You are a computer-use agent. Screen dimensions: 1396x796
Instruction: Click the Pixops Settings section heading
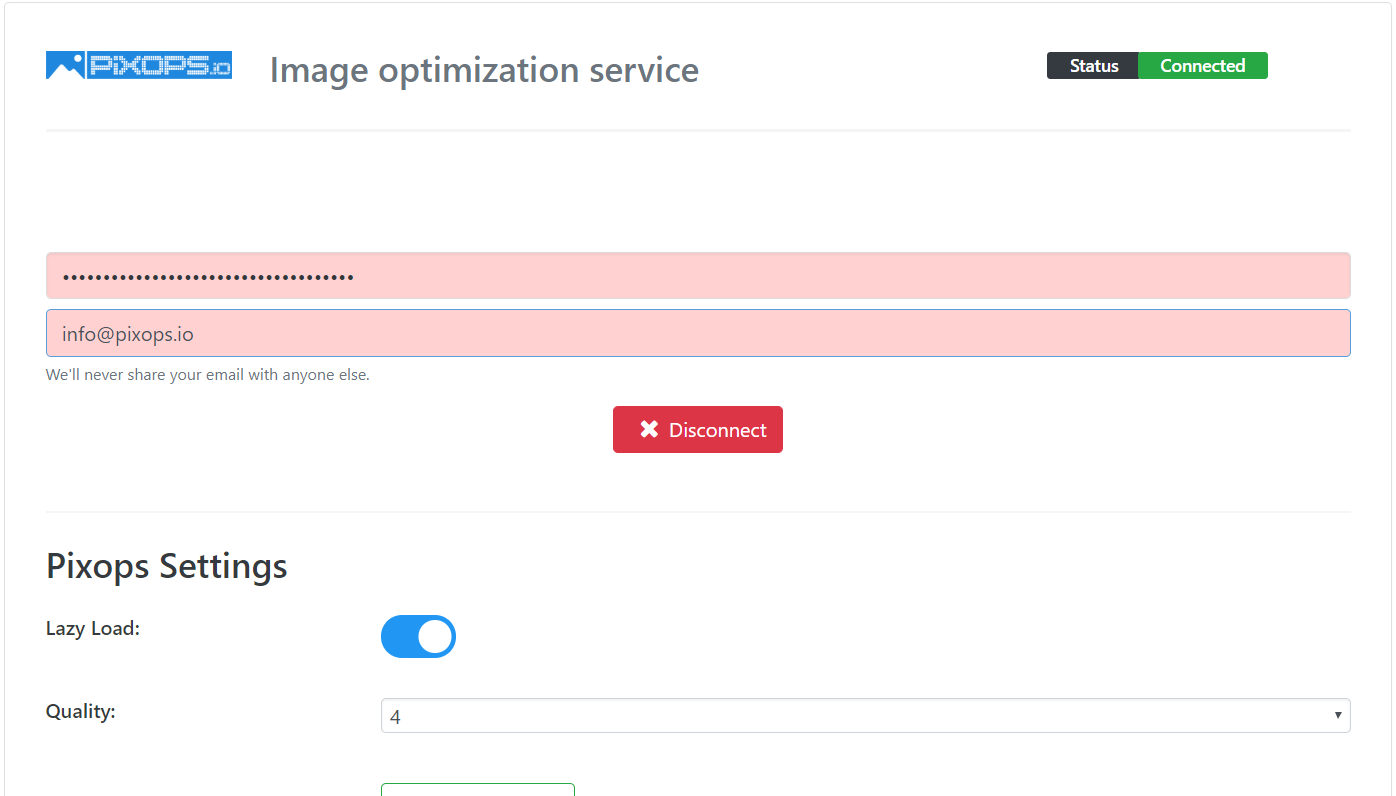click(x=166, y=566)
